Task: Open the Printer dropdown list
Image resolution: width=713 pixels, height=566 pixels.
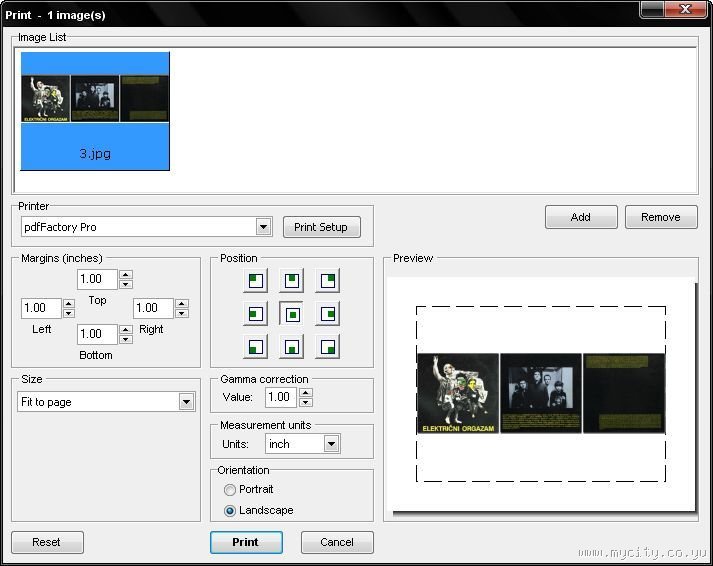Action: [263, 226]
